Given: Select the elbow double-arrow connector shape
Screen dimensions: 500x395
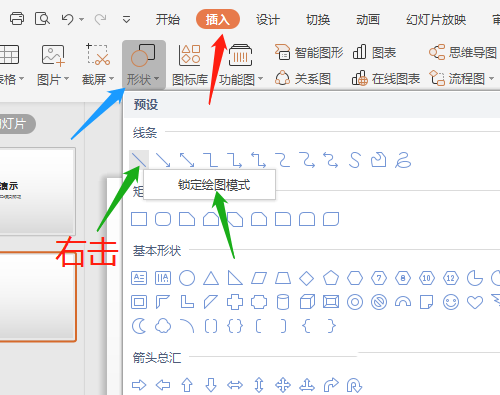Looking at the screenshot, I should (x=259, y=160).
